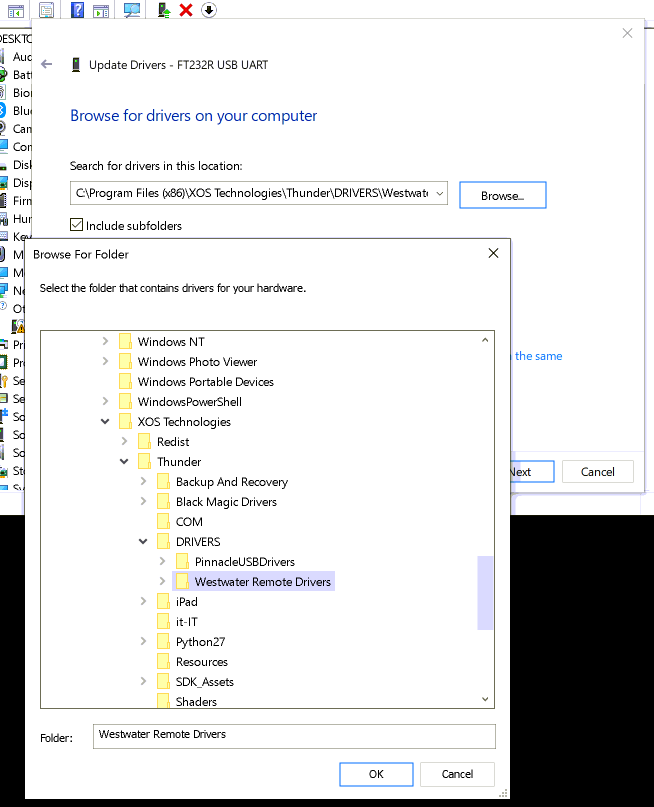Screen dimensions: 654x807
Task: Collapse the XOS Technologies folder
Action: (x=106, y=422)
